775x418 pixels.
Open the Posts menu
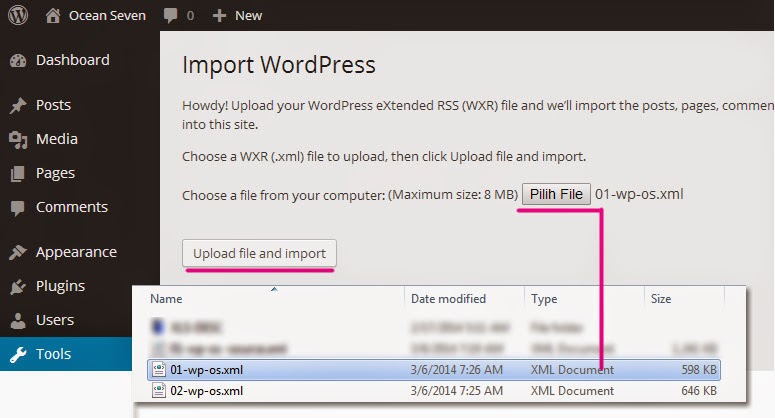click(53, 105)
